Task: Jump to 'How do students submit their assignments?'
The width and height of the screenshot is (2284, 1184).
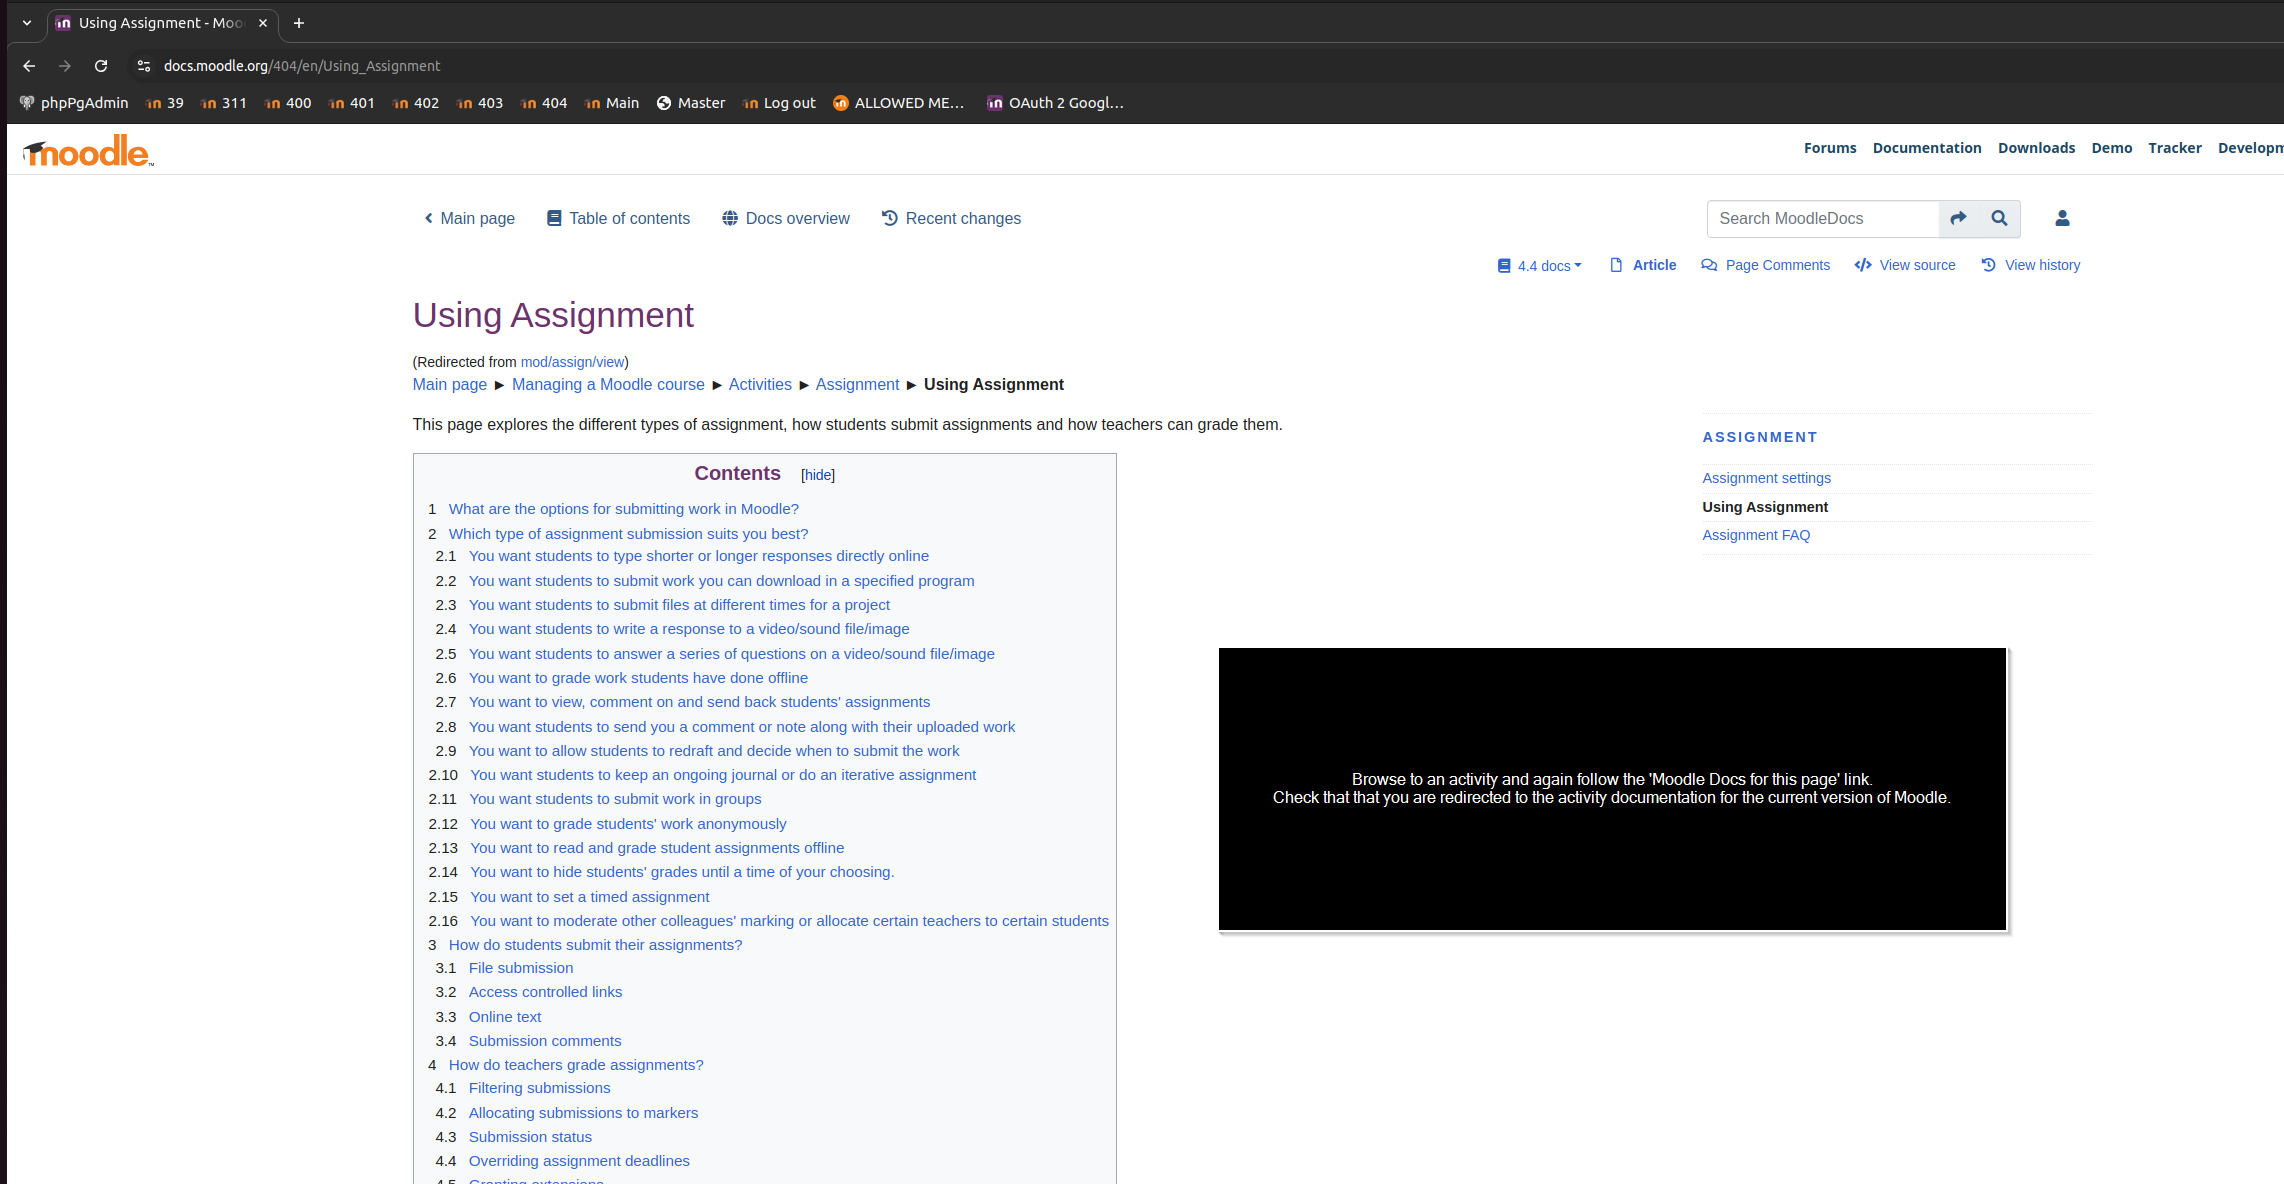Action: pos(595,945)
